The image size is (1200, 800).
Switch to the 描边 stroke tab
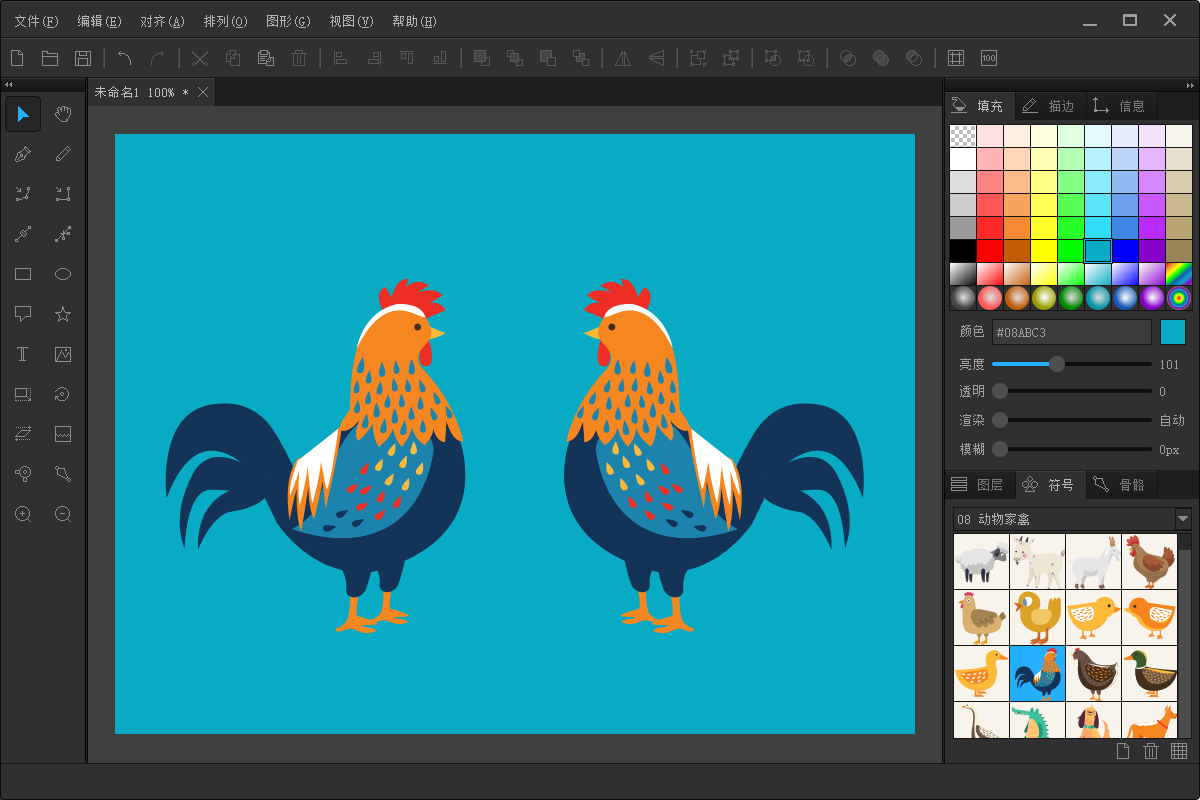(x=1050, y=105)
